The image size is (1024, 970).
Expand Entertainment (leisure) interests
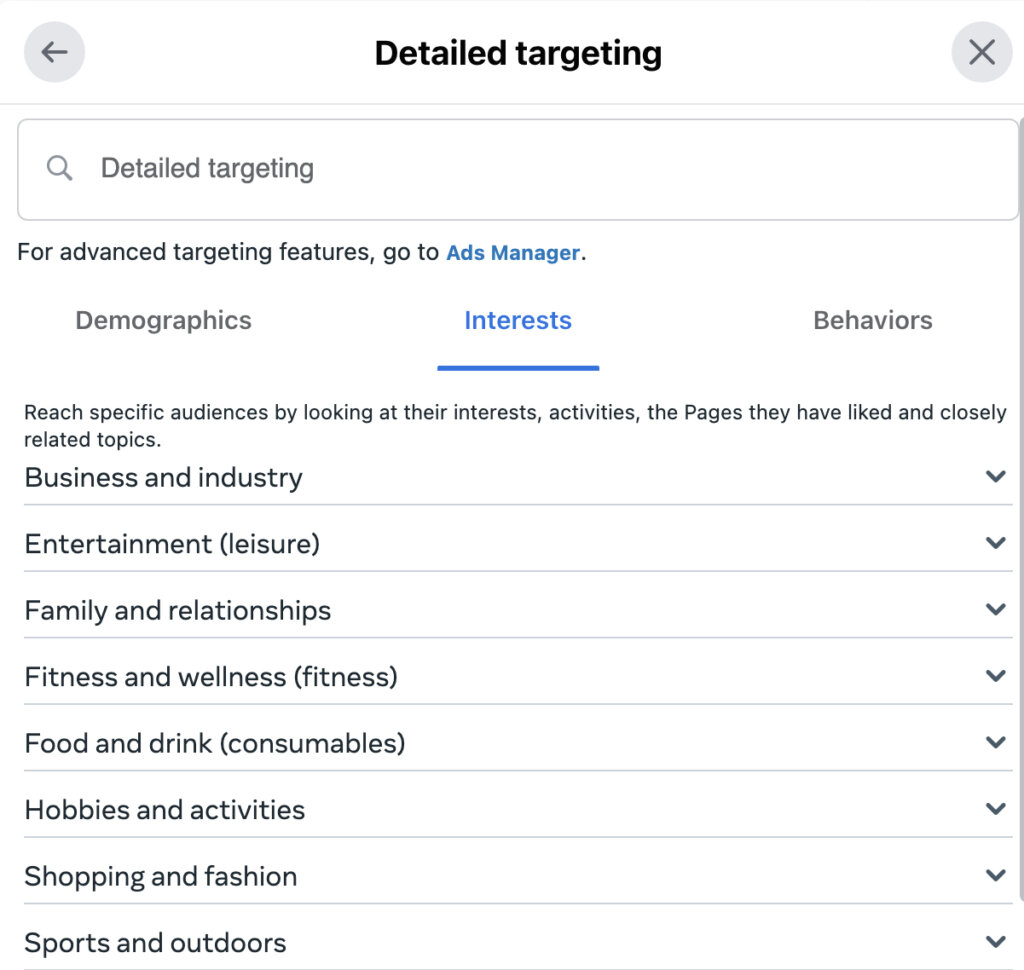(995, 543)
